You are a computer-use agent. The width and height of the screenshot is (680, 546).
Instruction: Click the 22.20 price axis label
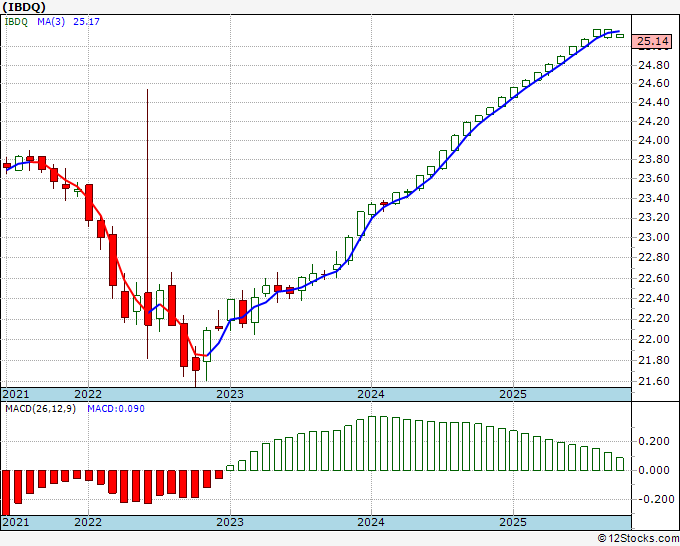click(x=654, y=318)
